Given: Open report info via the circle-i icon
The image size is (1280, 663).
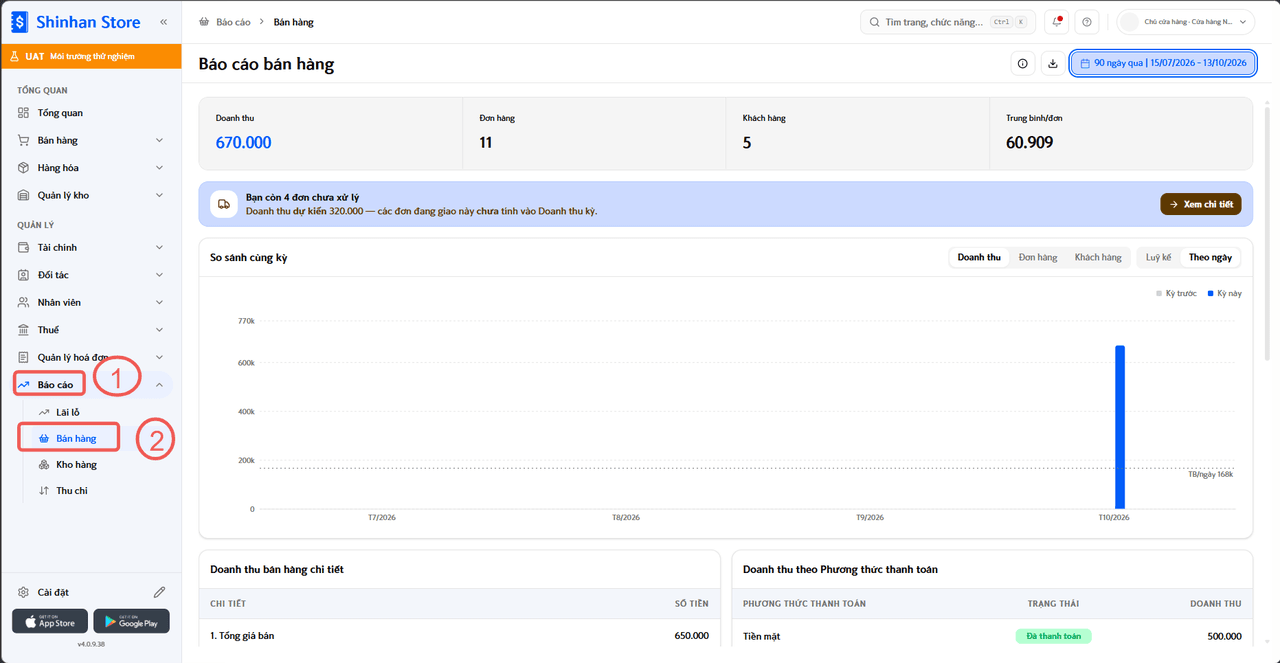Looking at the screenshot, I should tap(1022, 63).
